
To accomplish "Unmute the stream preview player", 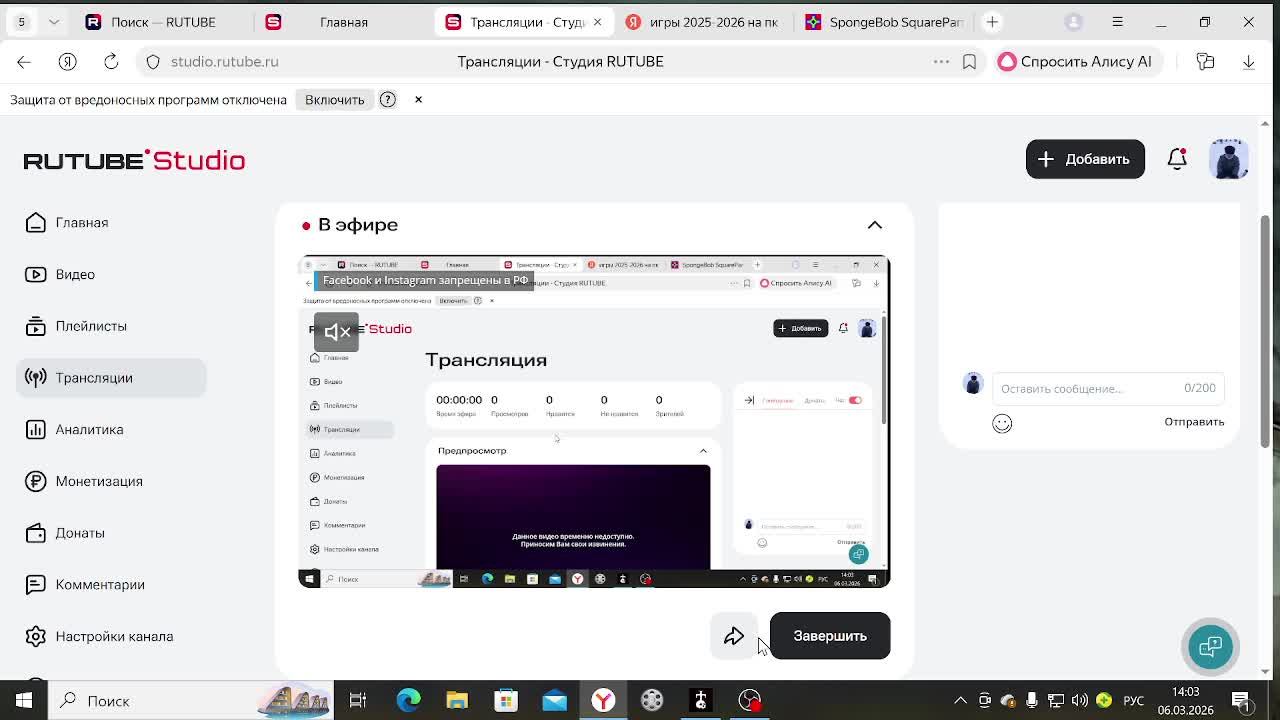I will (336, 332).
